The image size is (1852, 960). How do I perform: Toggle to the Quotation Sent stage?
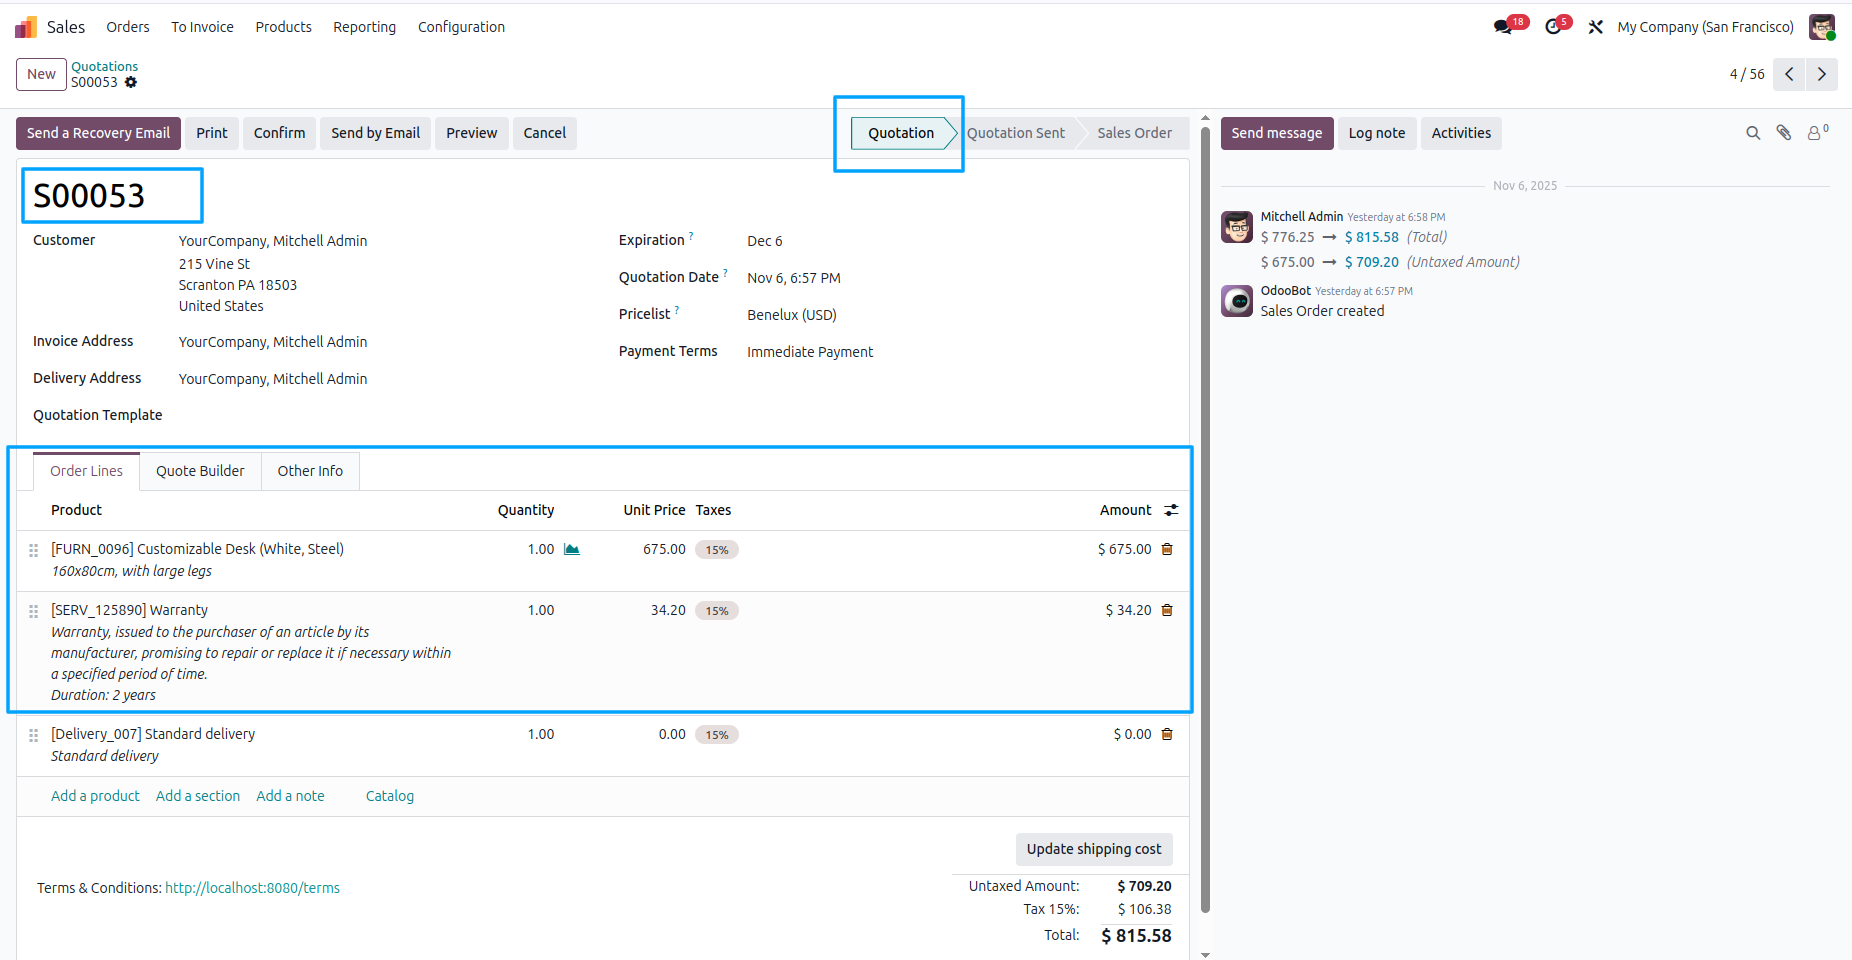[x=1016, y=132]
